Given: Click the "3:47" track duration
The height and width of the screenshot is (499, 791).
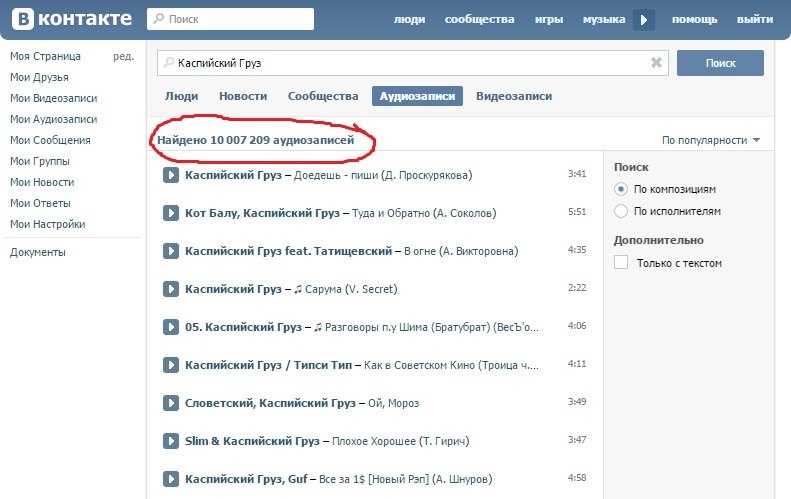Looking at the screenshot, I should click(x=577, y=439).
